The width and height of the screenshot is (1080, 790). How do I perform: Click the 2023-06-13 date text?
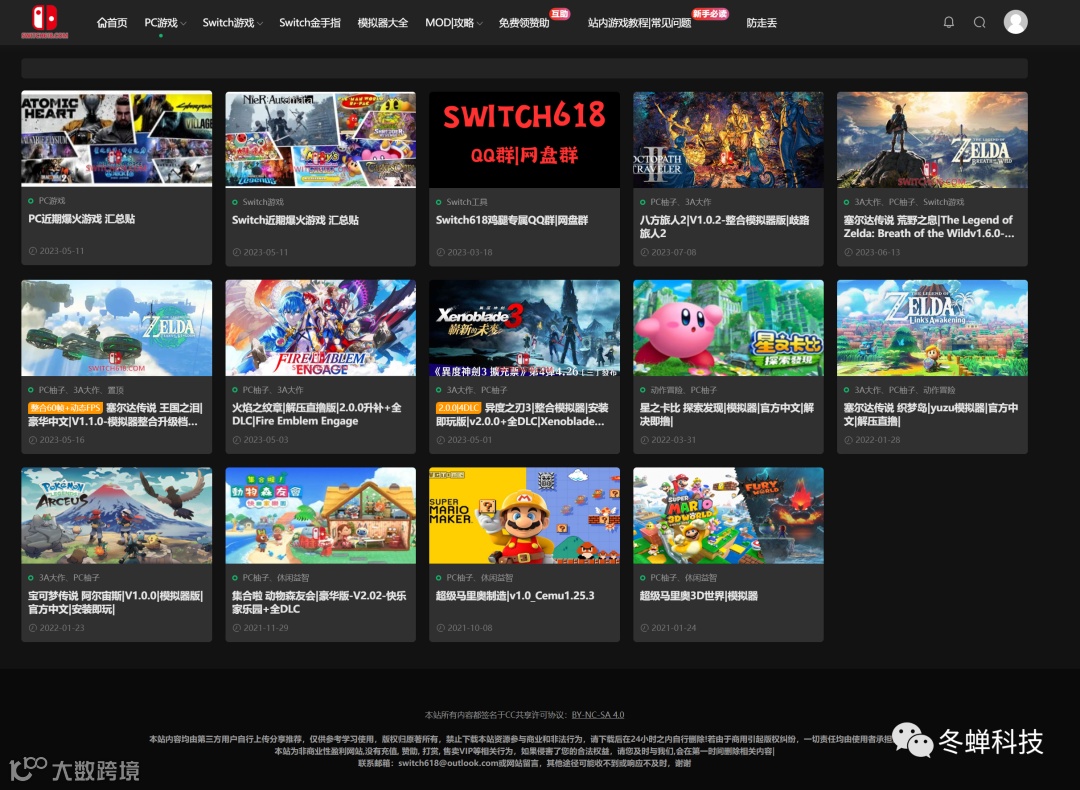pyautogui.click(x=878, y=252)
